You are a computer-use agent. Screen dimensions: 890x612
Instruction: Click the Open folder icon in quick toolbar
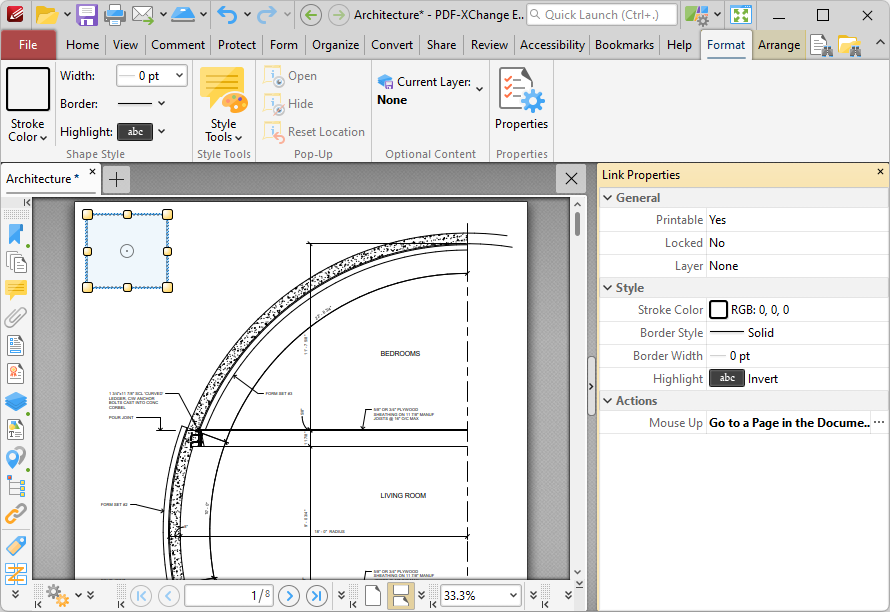pos(47,15)
